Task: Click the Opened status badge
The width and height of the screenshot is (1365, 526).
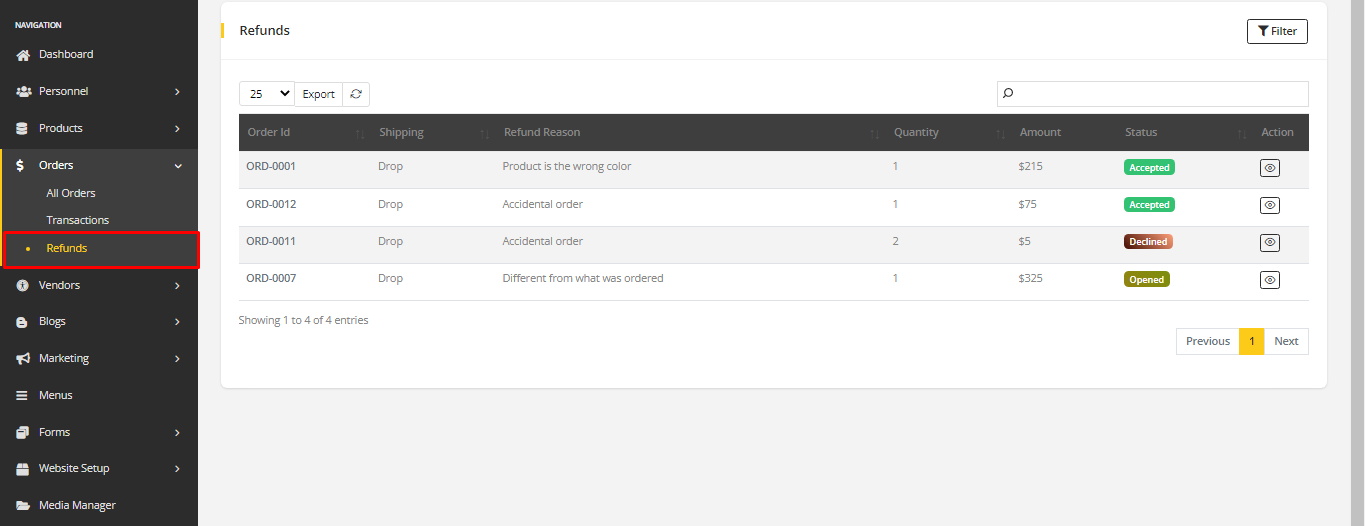Action: pyautogui.click(x=1147, y=280)
